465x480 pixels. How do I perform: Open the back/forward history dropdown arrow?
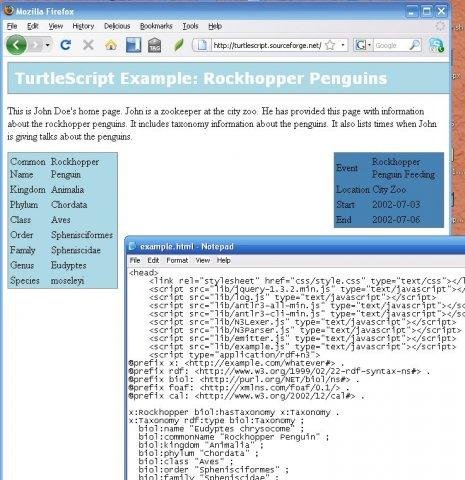point(48,45)
